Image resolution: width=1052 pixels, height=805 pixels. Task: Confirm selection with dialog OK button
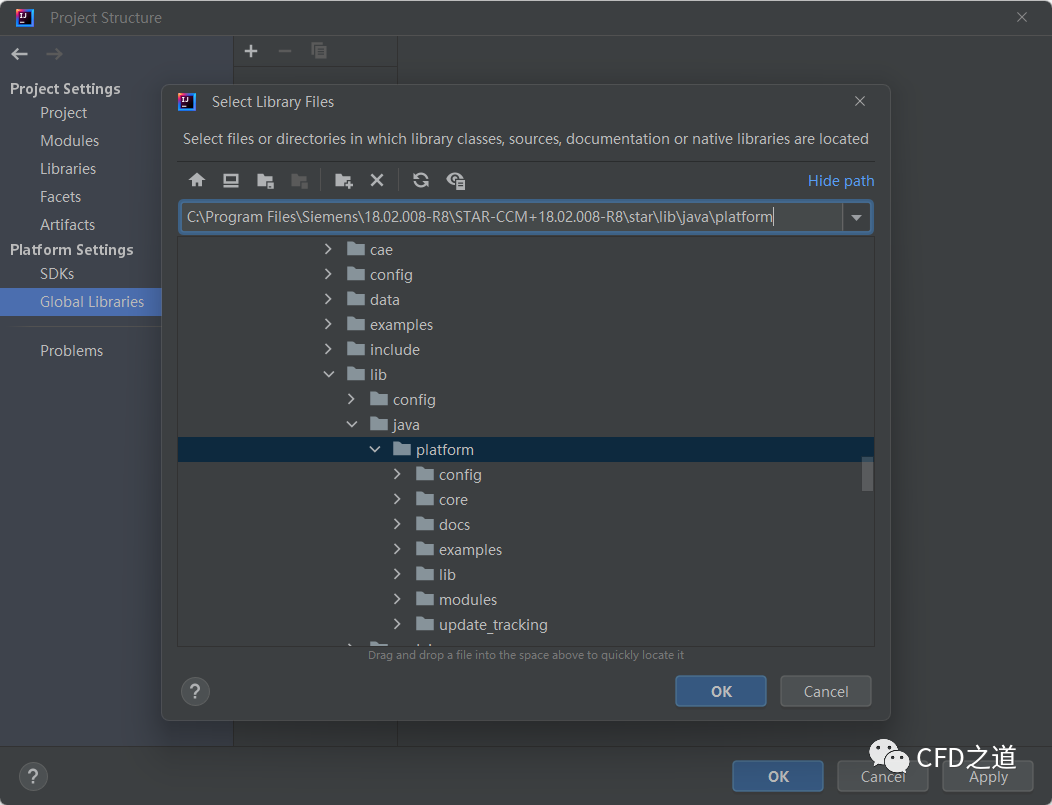pos(720,691)
